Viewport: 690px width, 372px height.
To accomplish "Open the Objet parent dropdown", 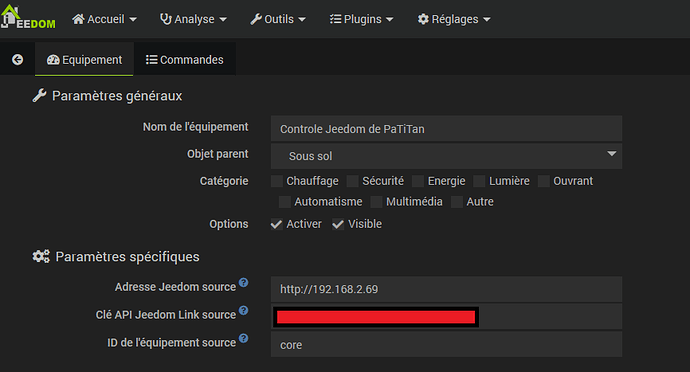I will [x=446, y=156].
